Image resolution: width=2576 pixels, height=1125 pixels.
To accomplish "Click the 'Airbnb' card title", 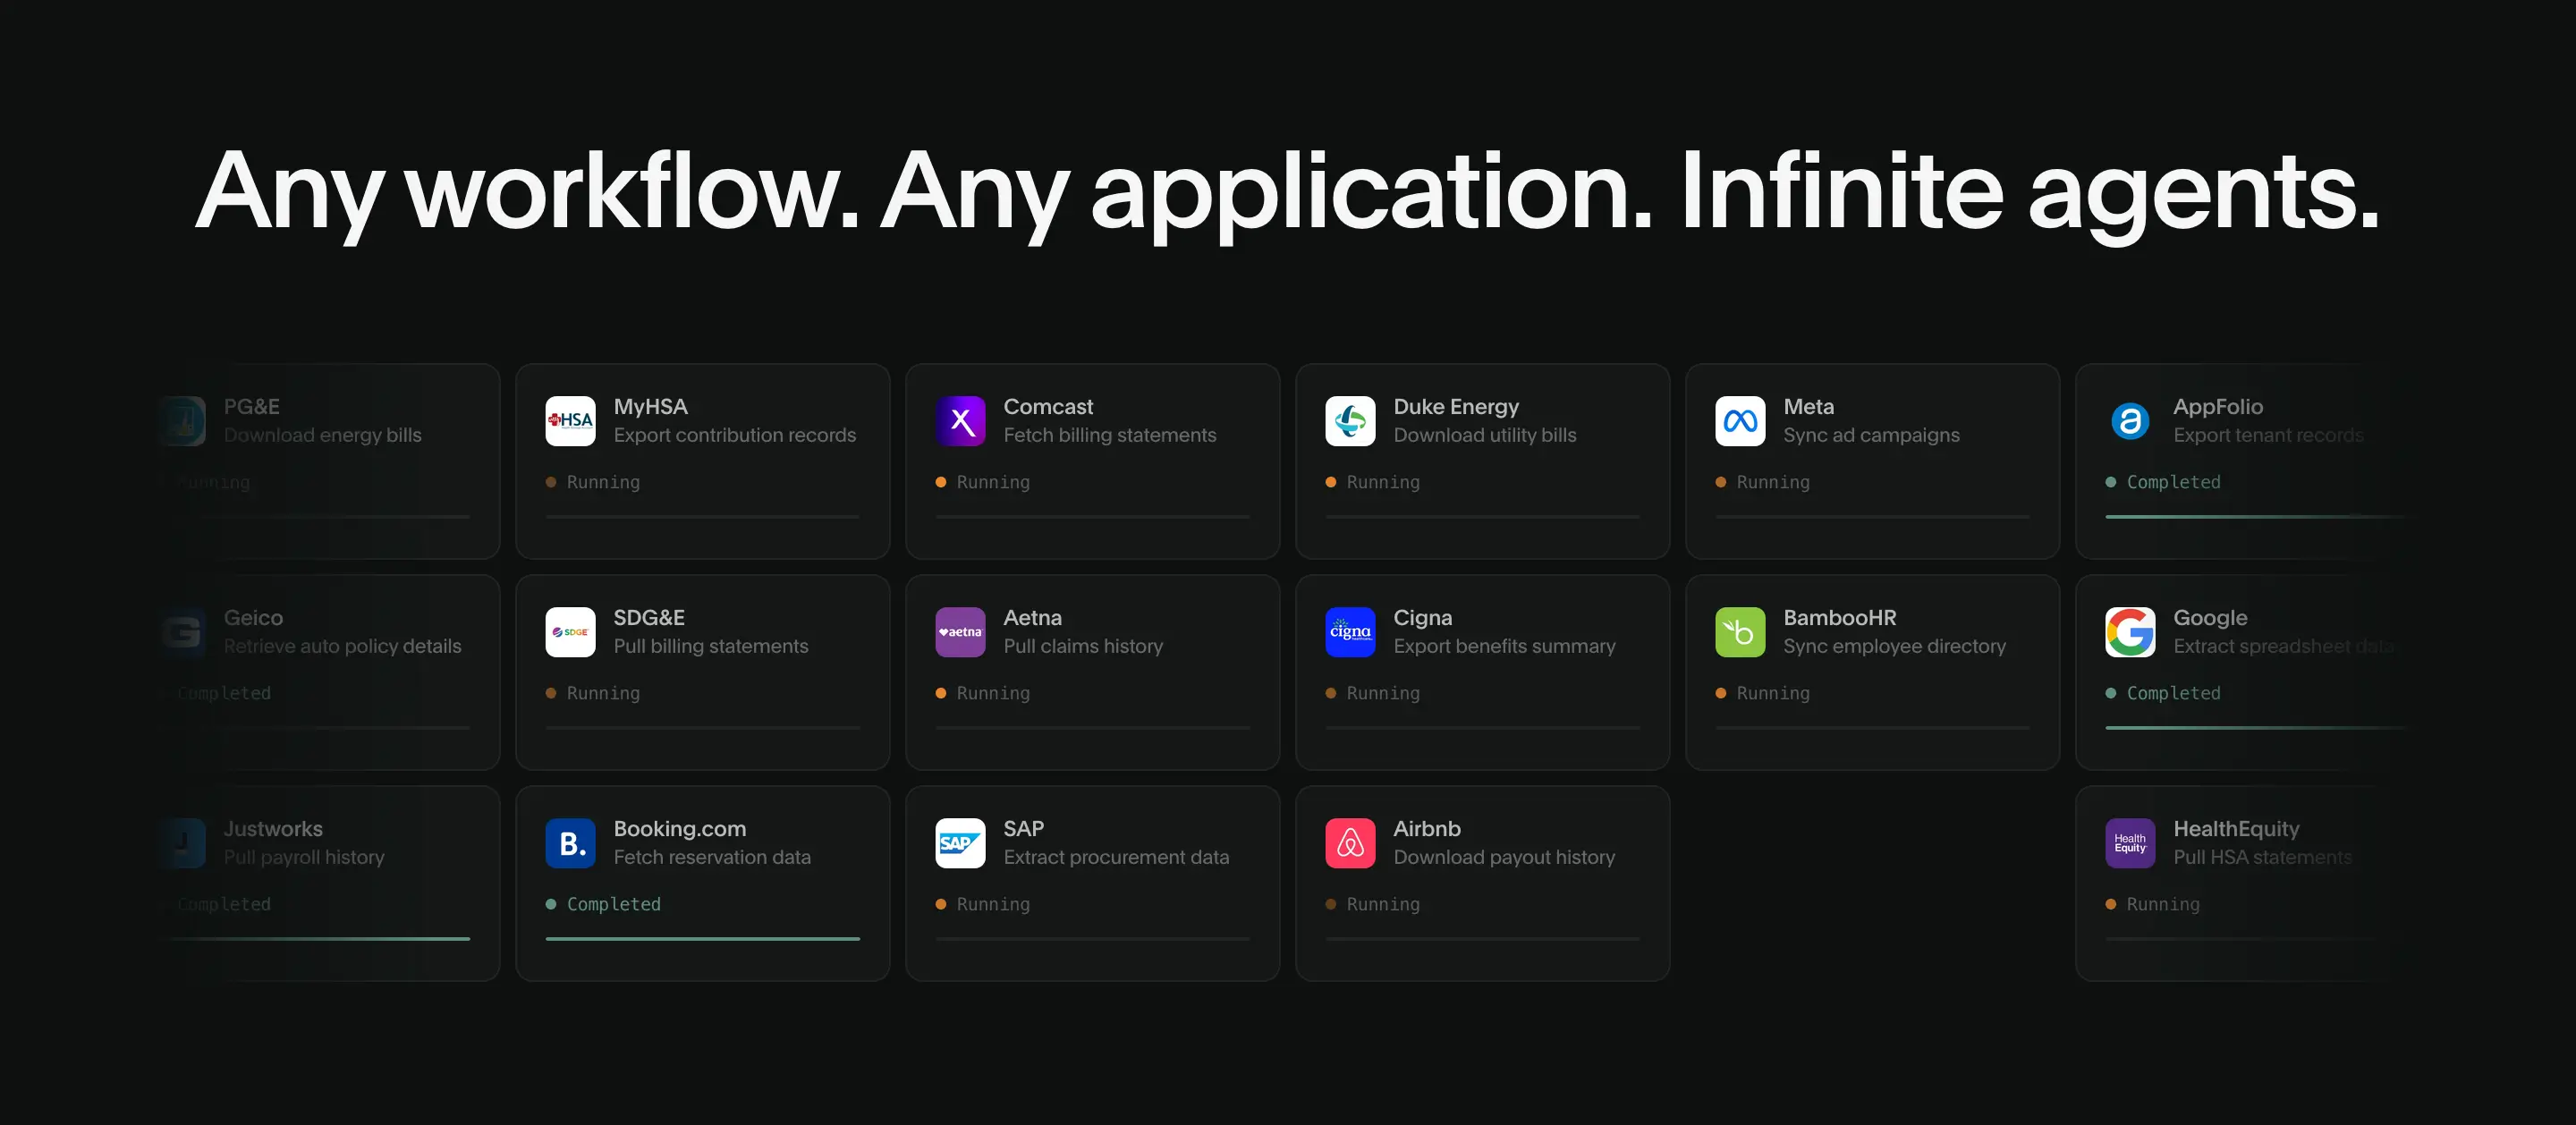I will pyautogui.click(x=1427, y=829).
